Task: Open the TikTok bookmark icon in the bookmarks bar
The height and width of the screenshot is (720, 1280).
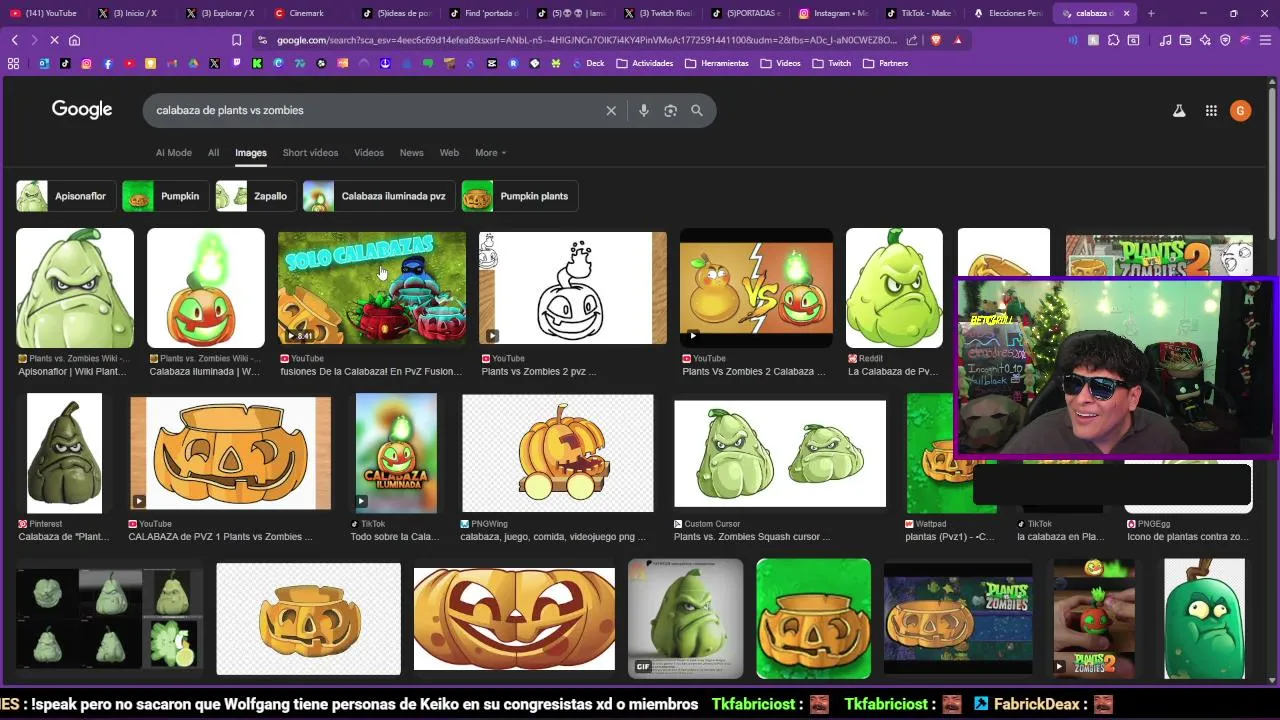Action: pyautogui.click(x=65, y=63)
